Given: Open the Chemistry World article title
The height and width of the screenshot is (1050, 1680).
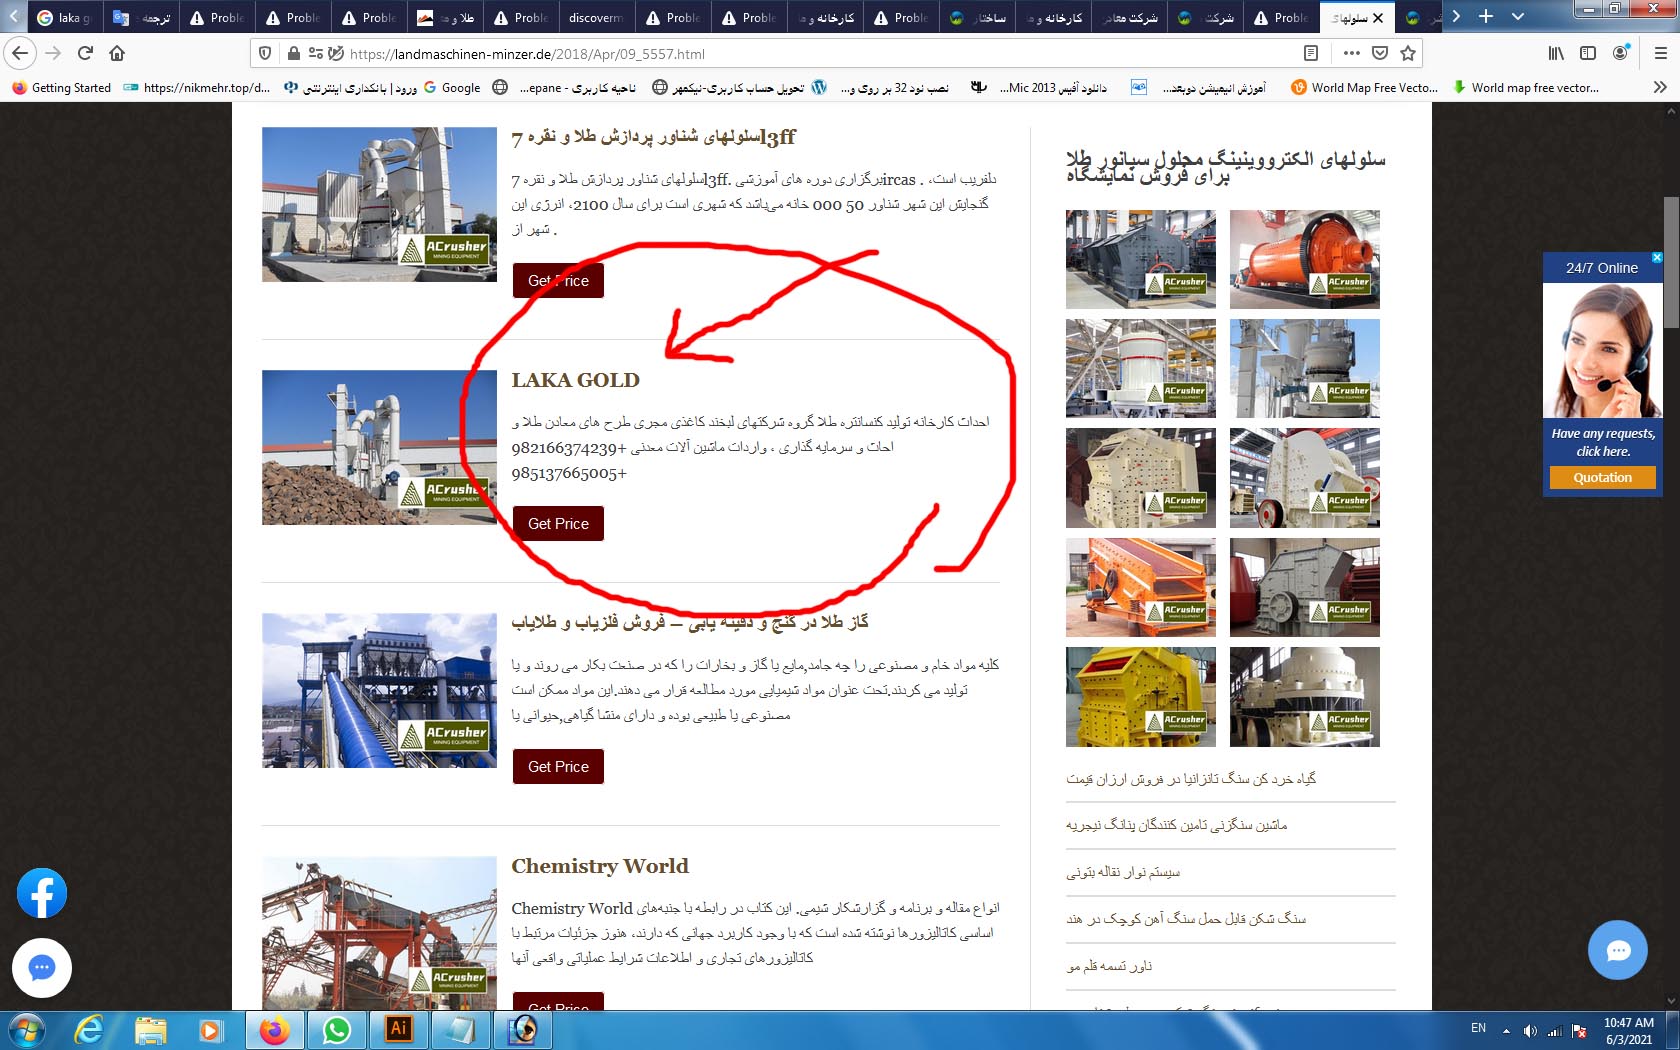Looking at the screenshot, I should pos(600,866).
